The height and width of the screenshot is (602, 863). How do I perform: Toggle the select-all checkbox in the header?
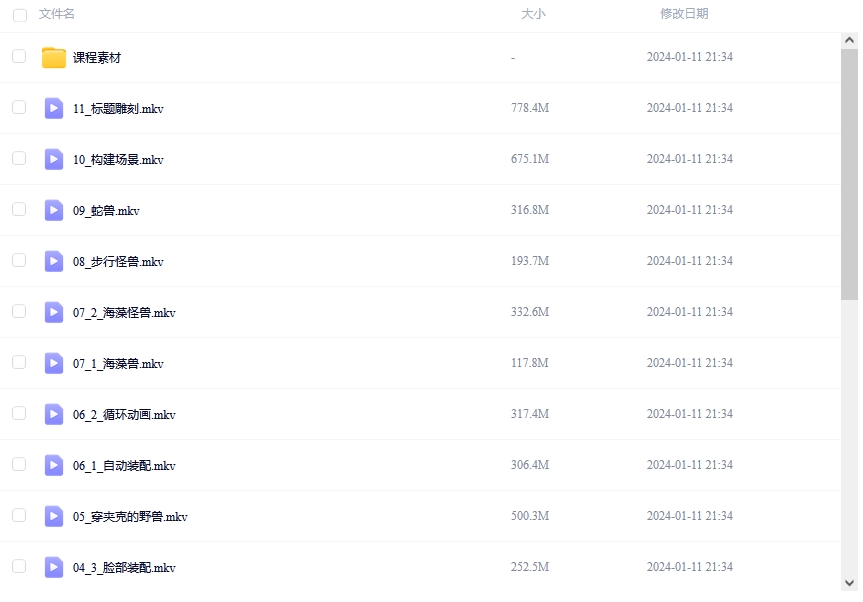tap(19, 15)
